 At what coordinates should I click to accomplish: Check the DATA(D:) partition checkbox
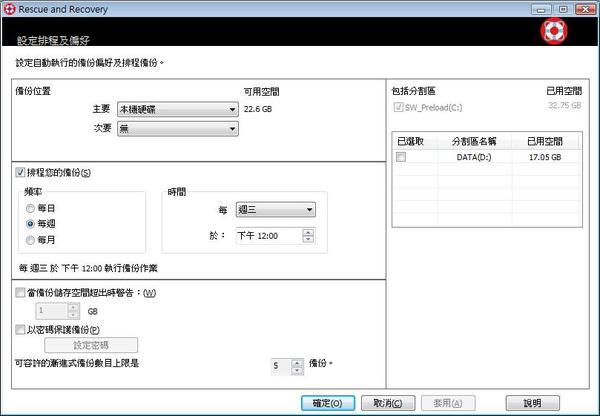click(x=401, y=157)
